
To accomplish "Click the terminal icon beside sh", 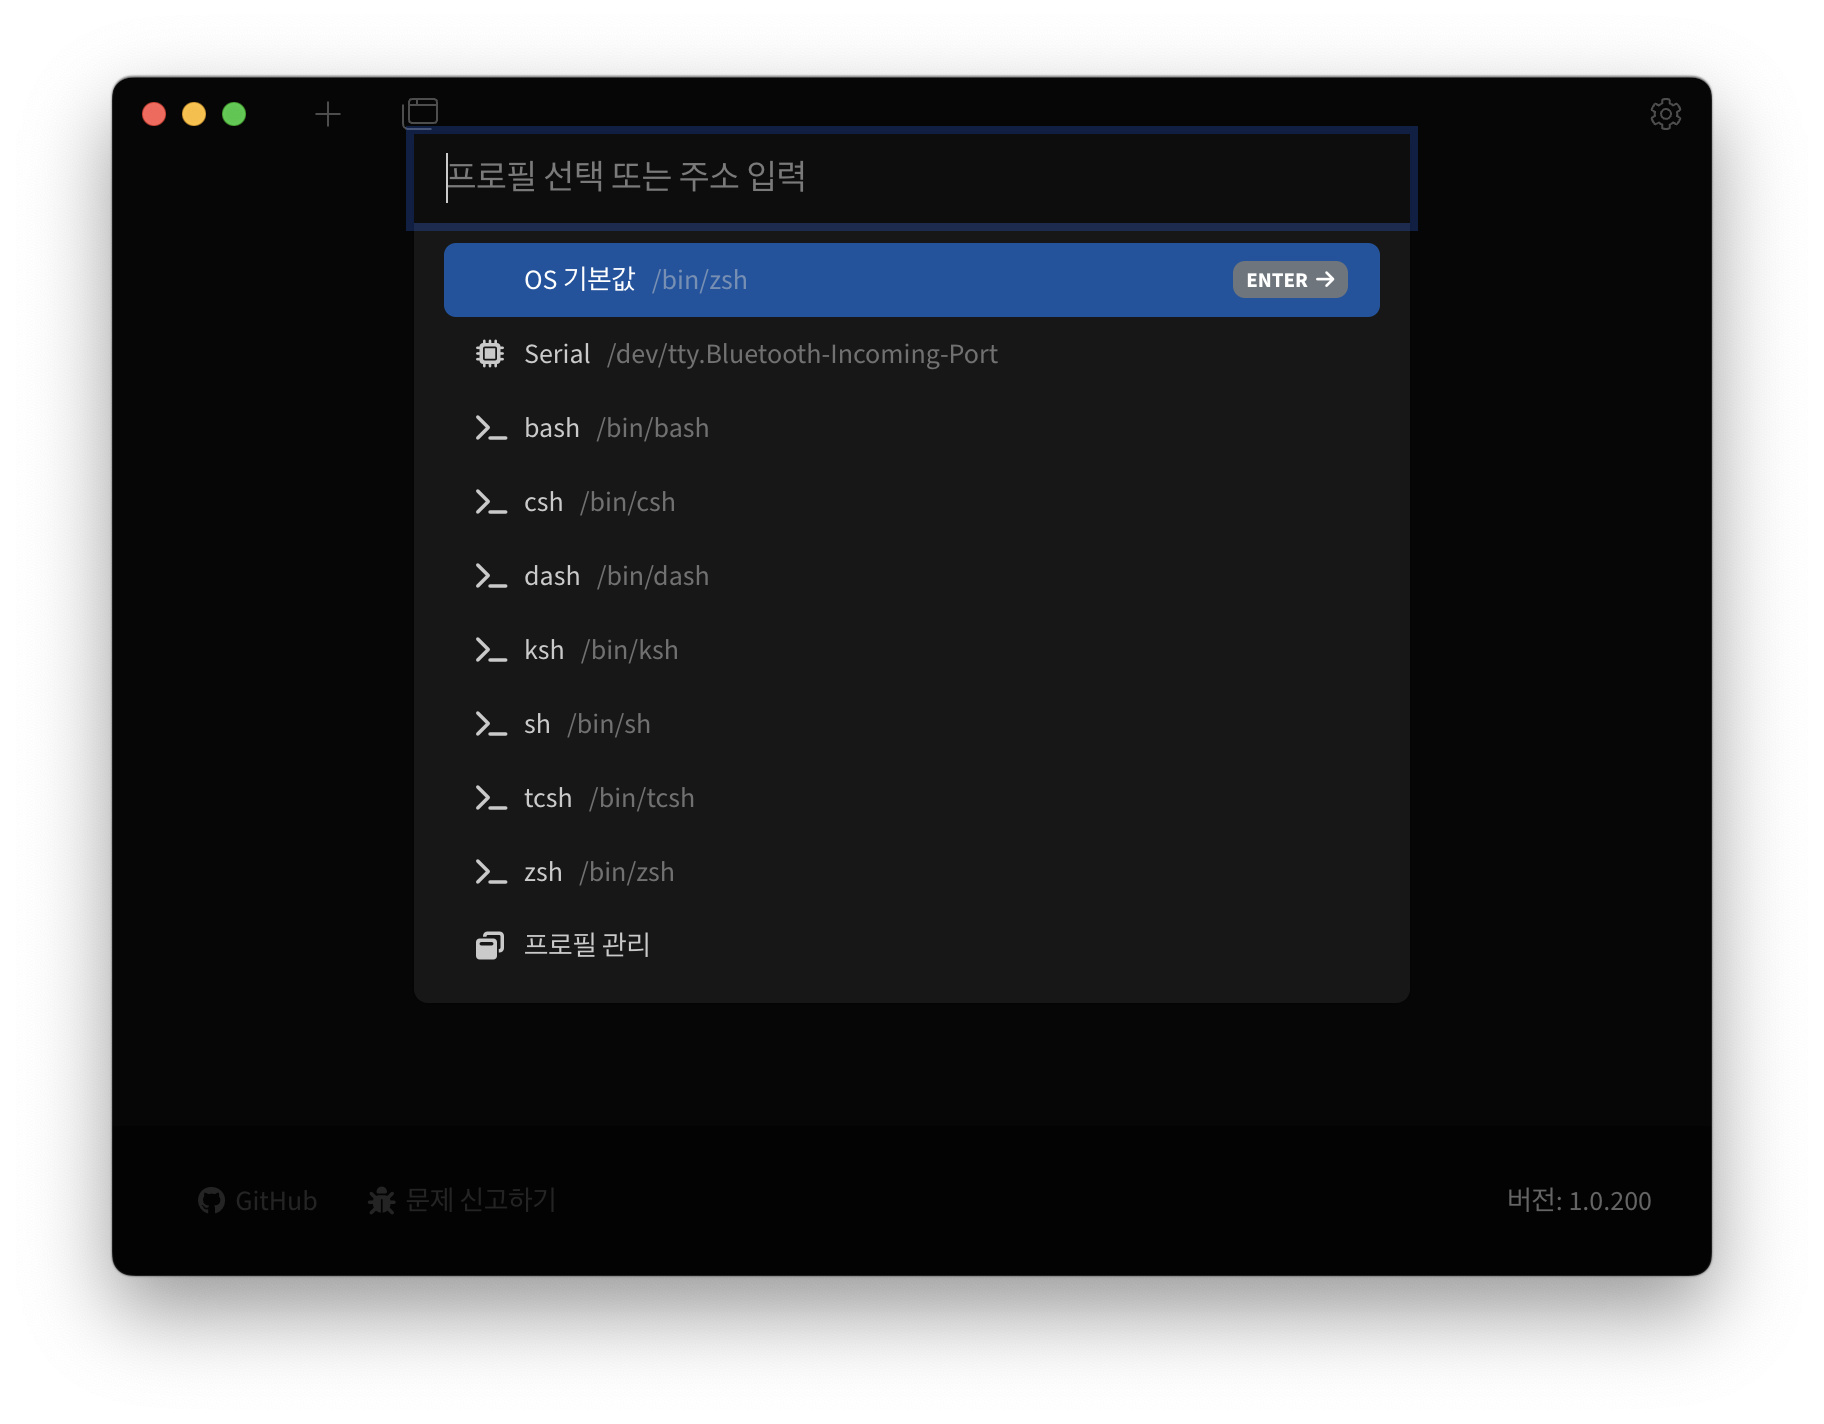I will coord(490,724).
